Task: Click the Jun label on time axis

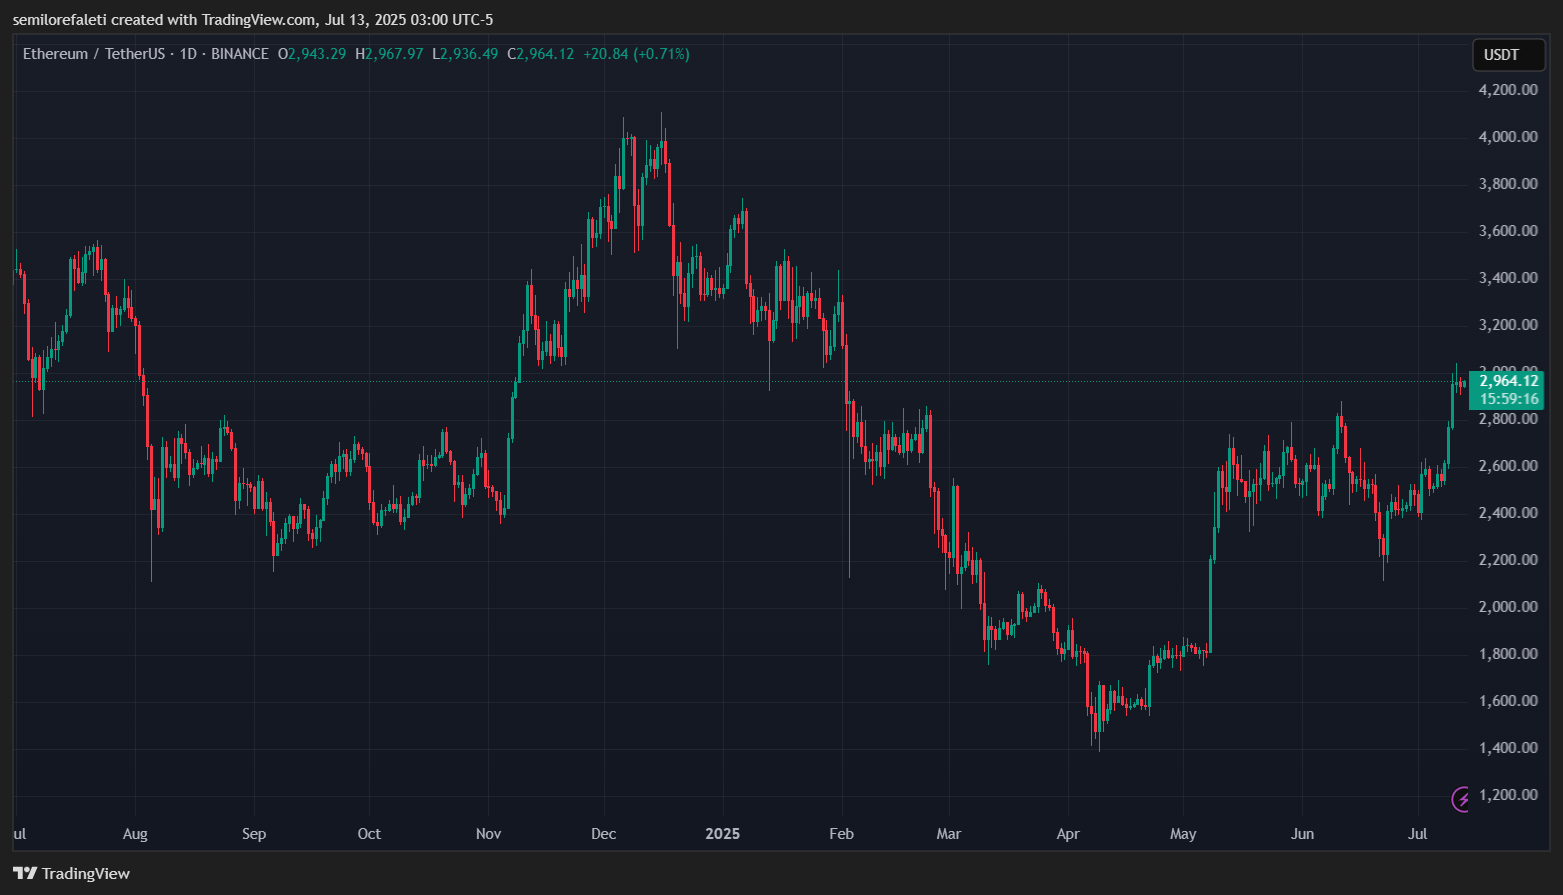Action: point(1302,834)
